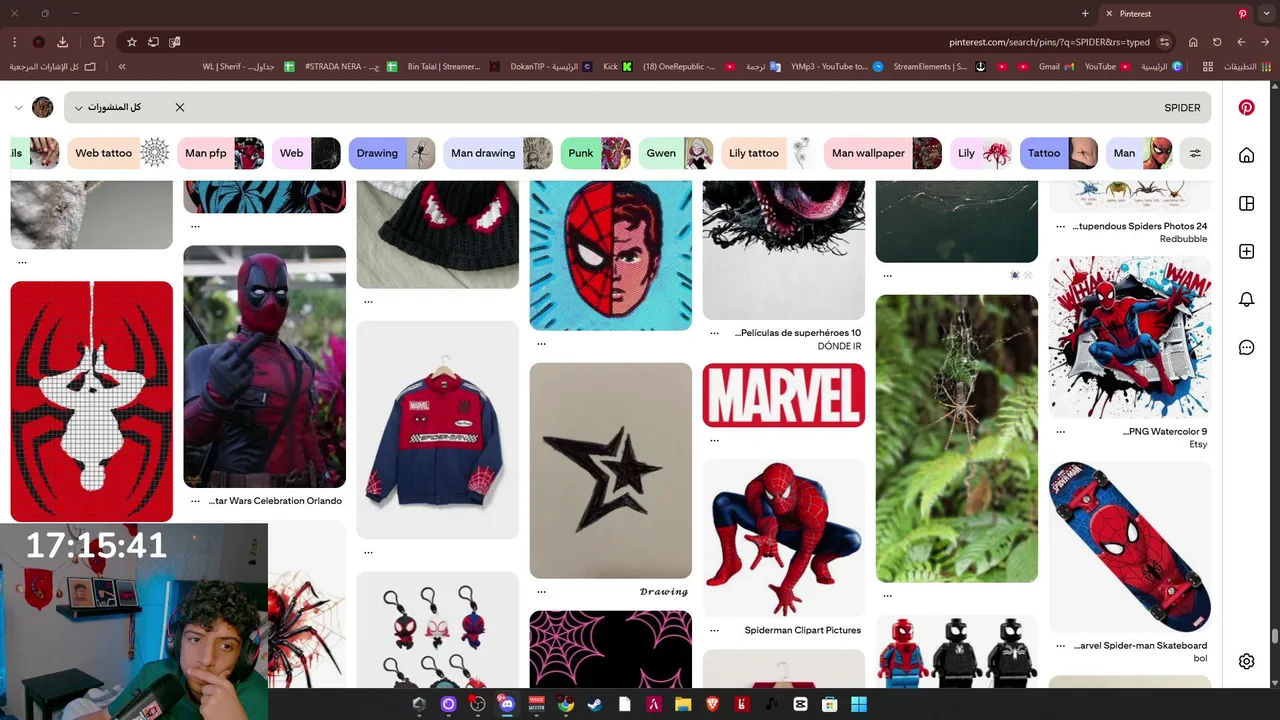1280x720 pixels.
Task: Click the browser reload button
Action: pos(1217,42)
